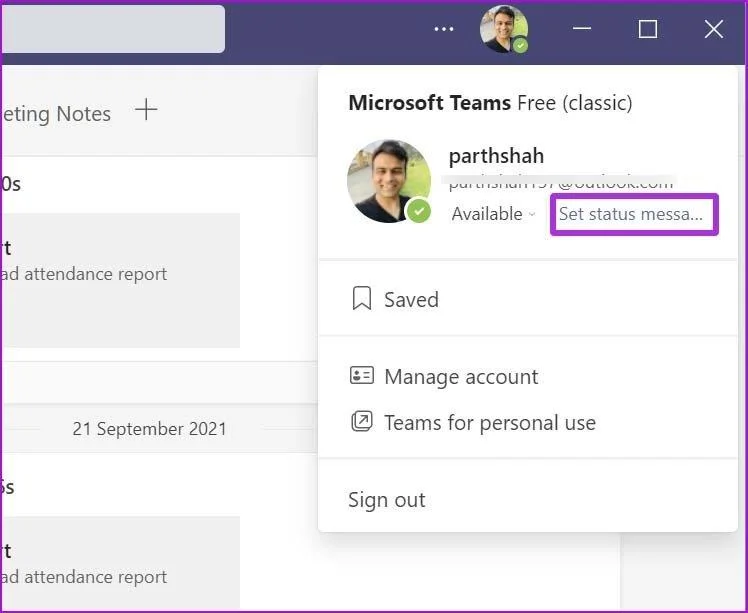Click the large profile picture in flyout
Image resolution: width=748 pixels, height=613 pixels.
coord(389,181)
